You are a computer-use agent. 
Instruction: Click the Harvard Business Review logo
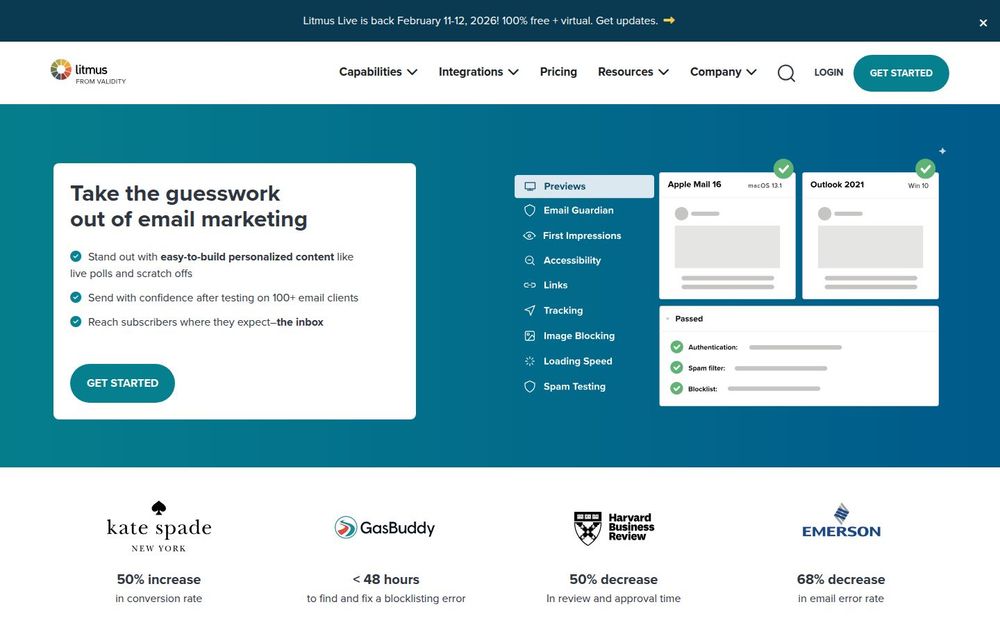pos(614,527)
